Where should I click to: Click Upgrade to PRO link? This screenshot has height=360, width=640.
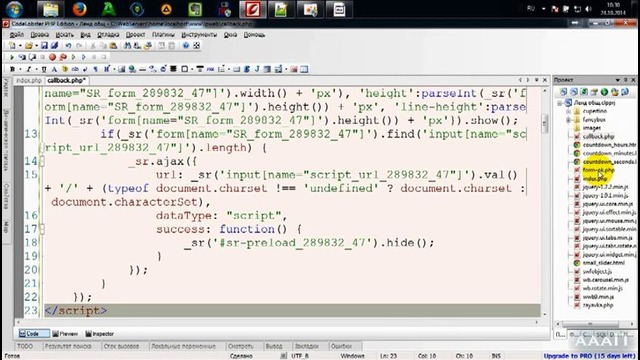[590, 356]
